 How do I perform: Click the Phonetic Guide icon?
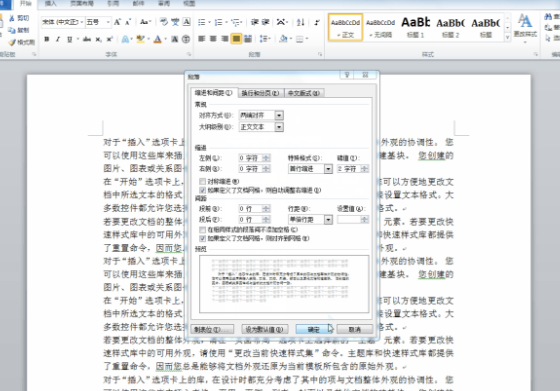tap(175, 22)
